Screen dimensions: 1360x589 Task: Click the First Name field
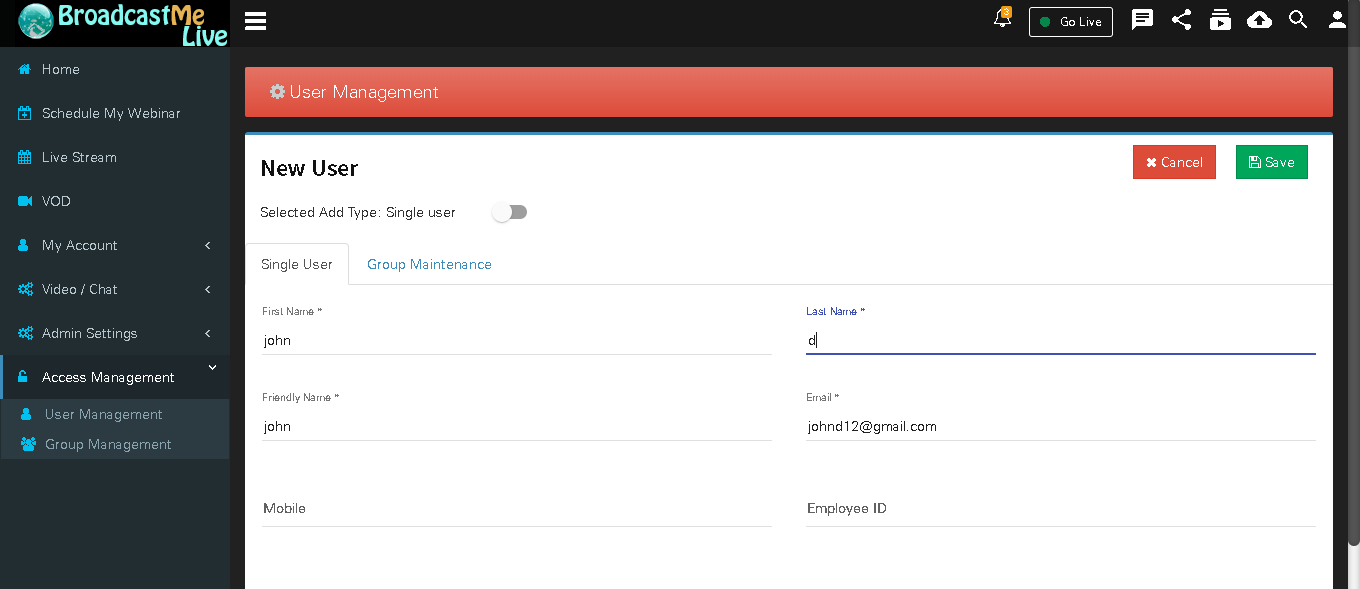[517, 340]
